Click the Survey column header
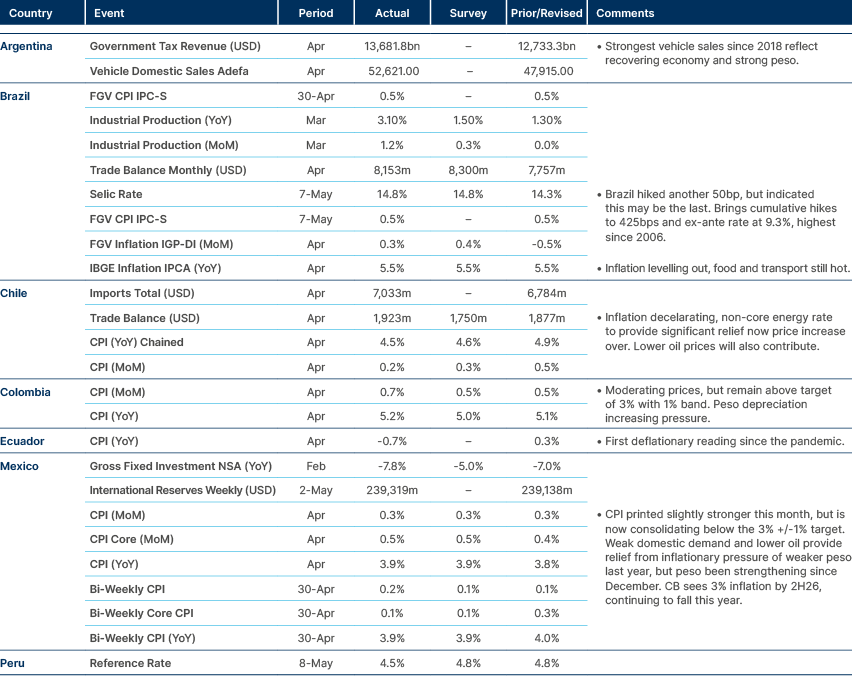Viewport: 855px width, 676px height. click(x=468, y=13)
